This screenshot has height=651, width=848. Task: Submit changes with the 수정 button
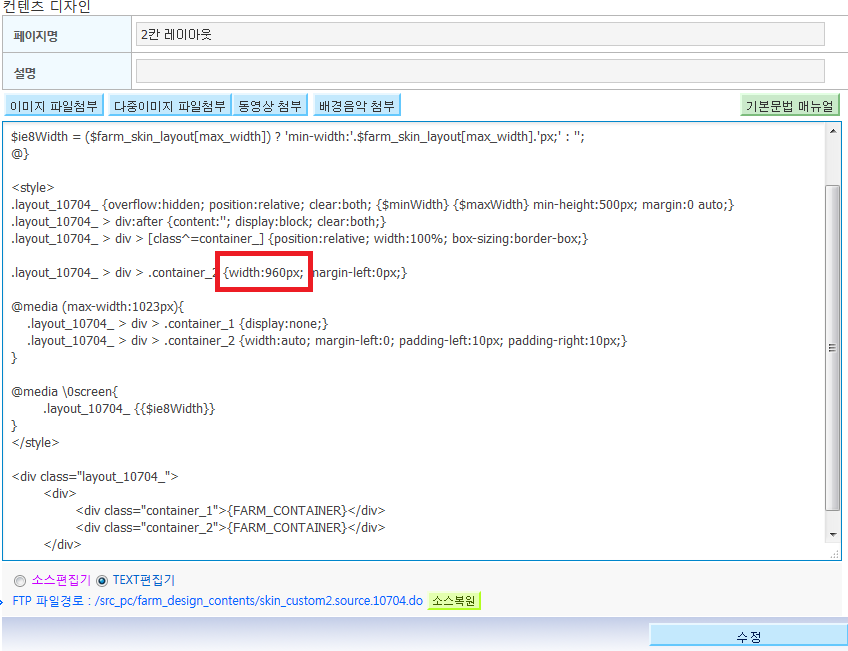(748, 636)
